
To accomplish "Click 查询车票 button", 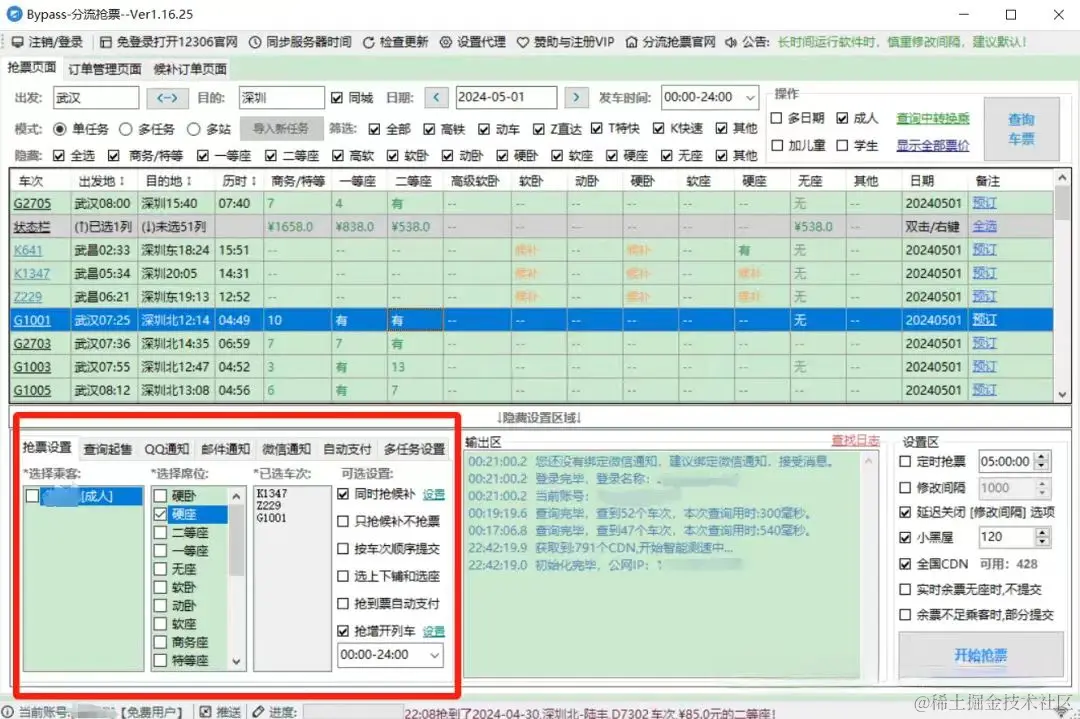I will click(1021, 129).
